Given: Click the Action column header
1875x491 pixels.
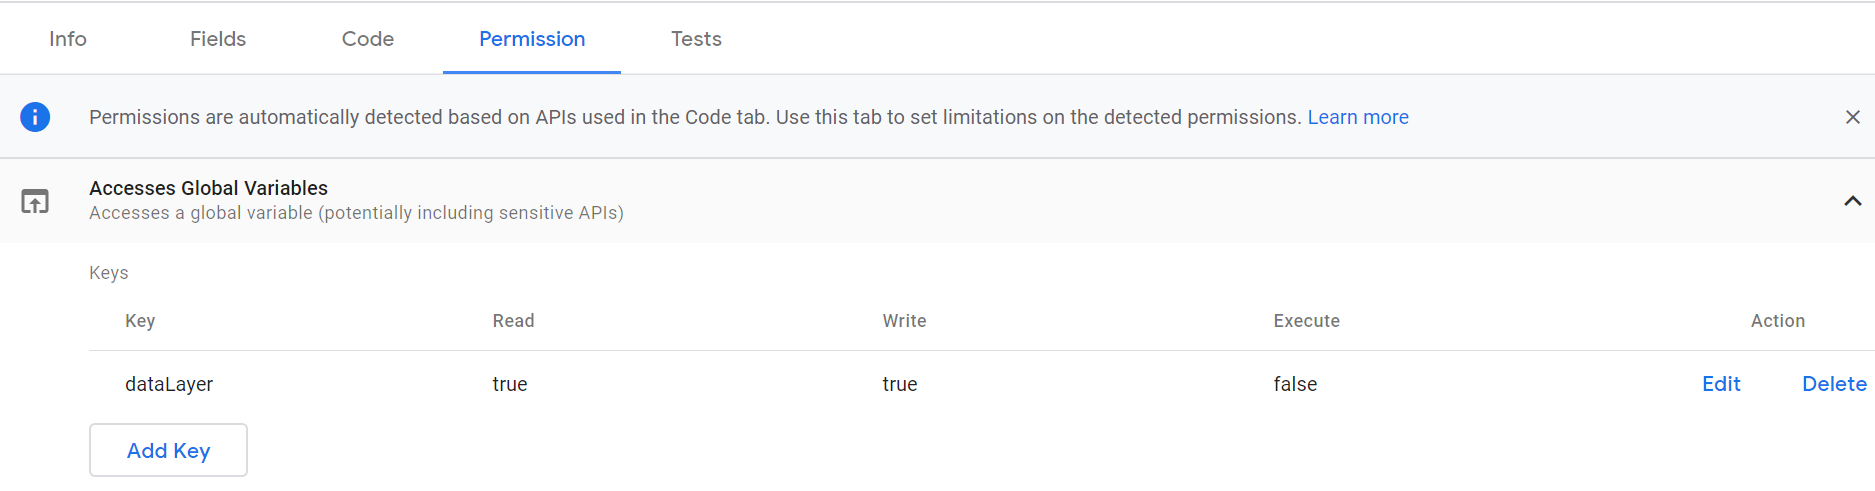Looking at the screenshot, I should click(x=1777, y=321).
